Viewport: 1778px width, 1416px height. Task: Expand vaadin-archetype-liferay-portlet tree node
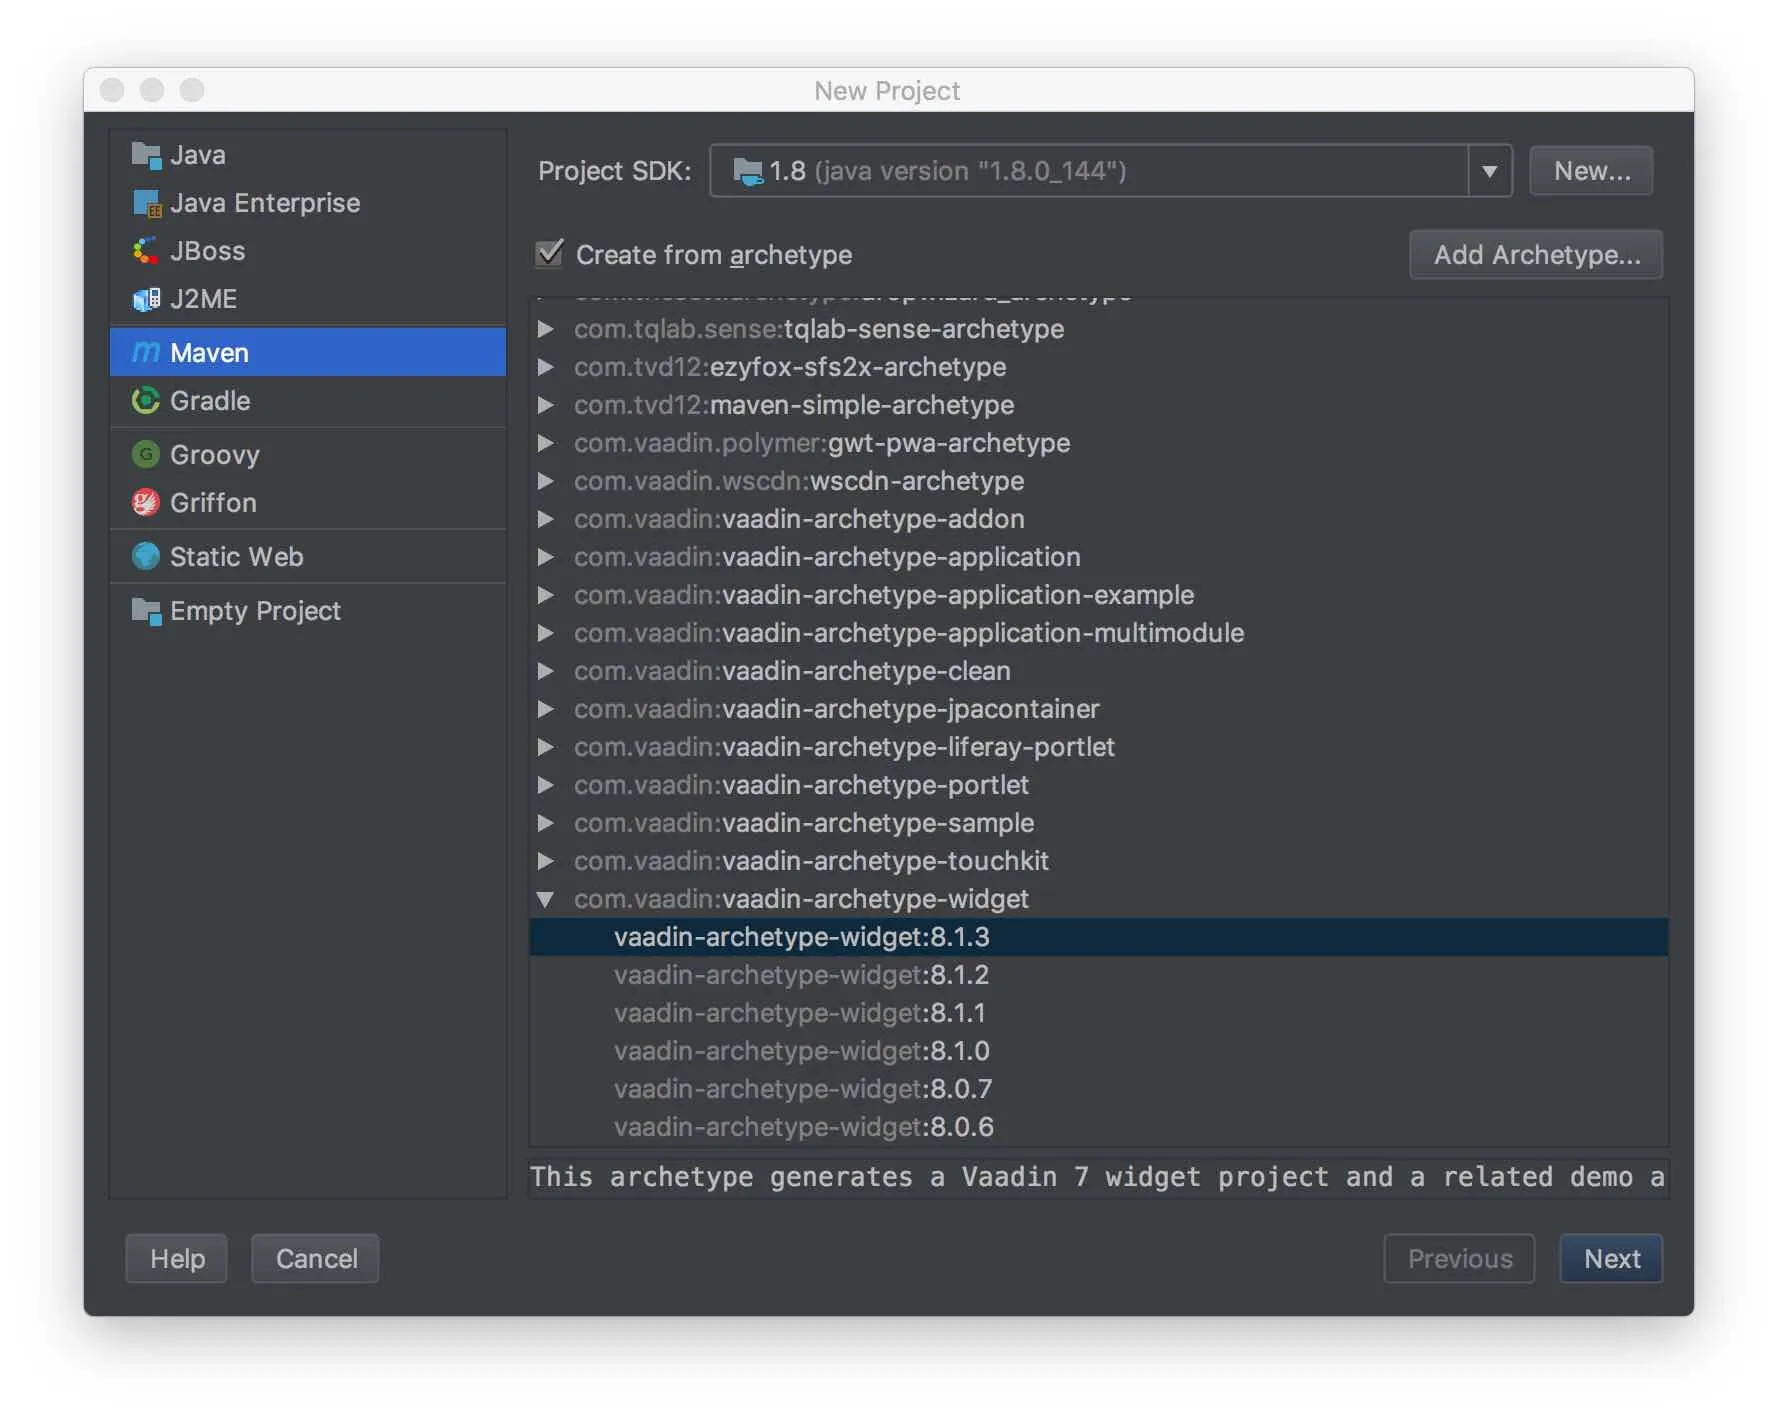(x=545, y=747)
